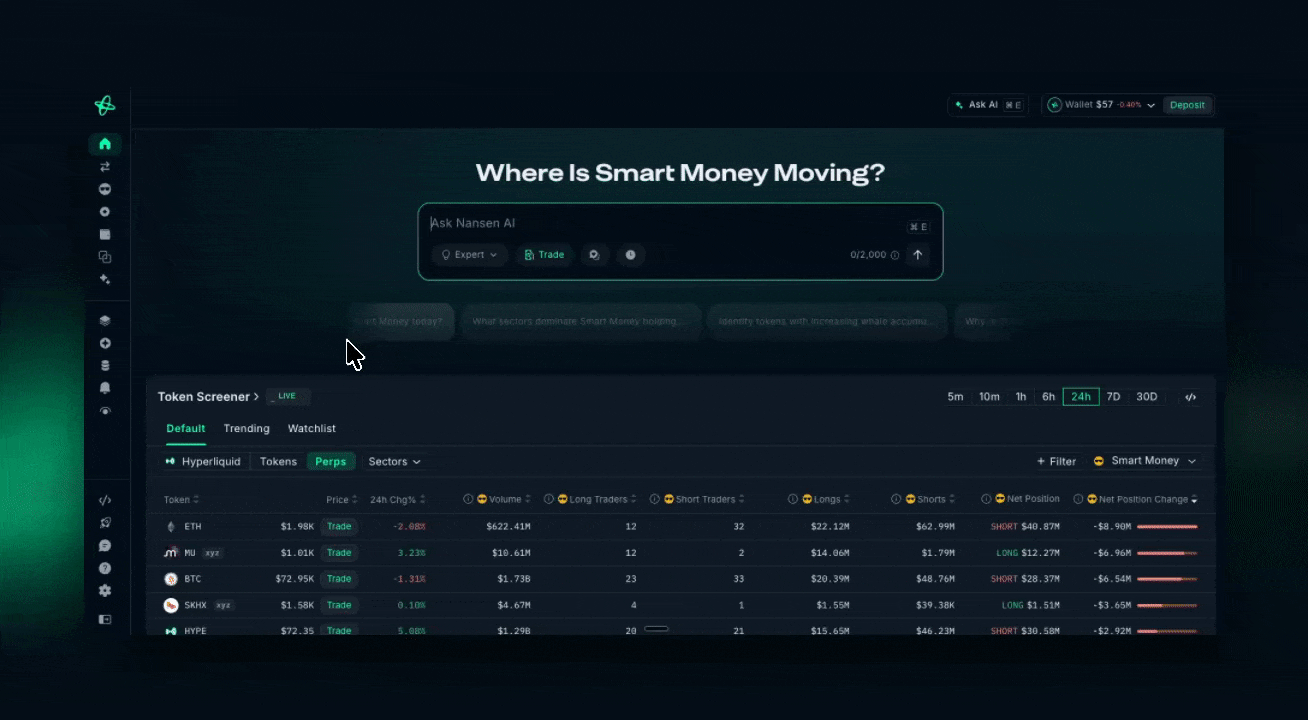Open the Home page from the sidebar
This screenshot has width=1308, height=720.
[105, 144]
